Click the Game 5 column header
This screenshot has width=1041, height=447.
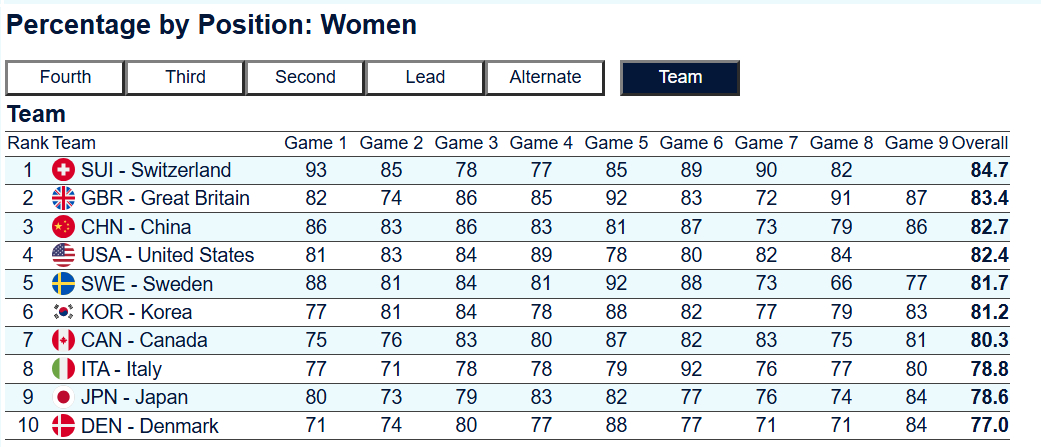[616, 143]
